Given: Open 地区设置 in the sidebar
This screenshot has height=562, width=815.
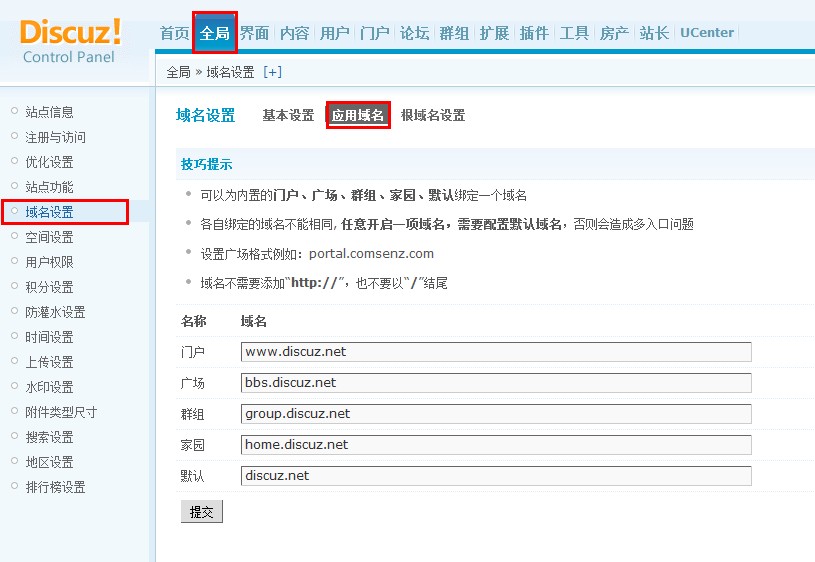Looking at the screenshot, I should (49, 462).
